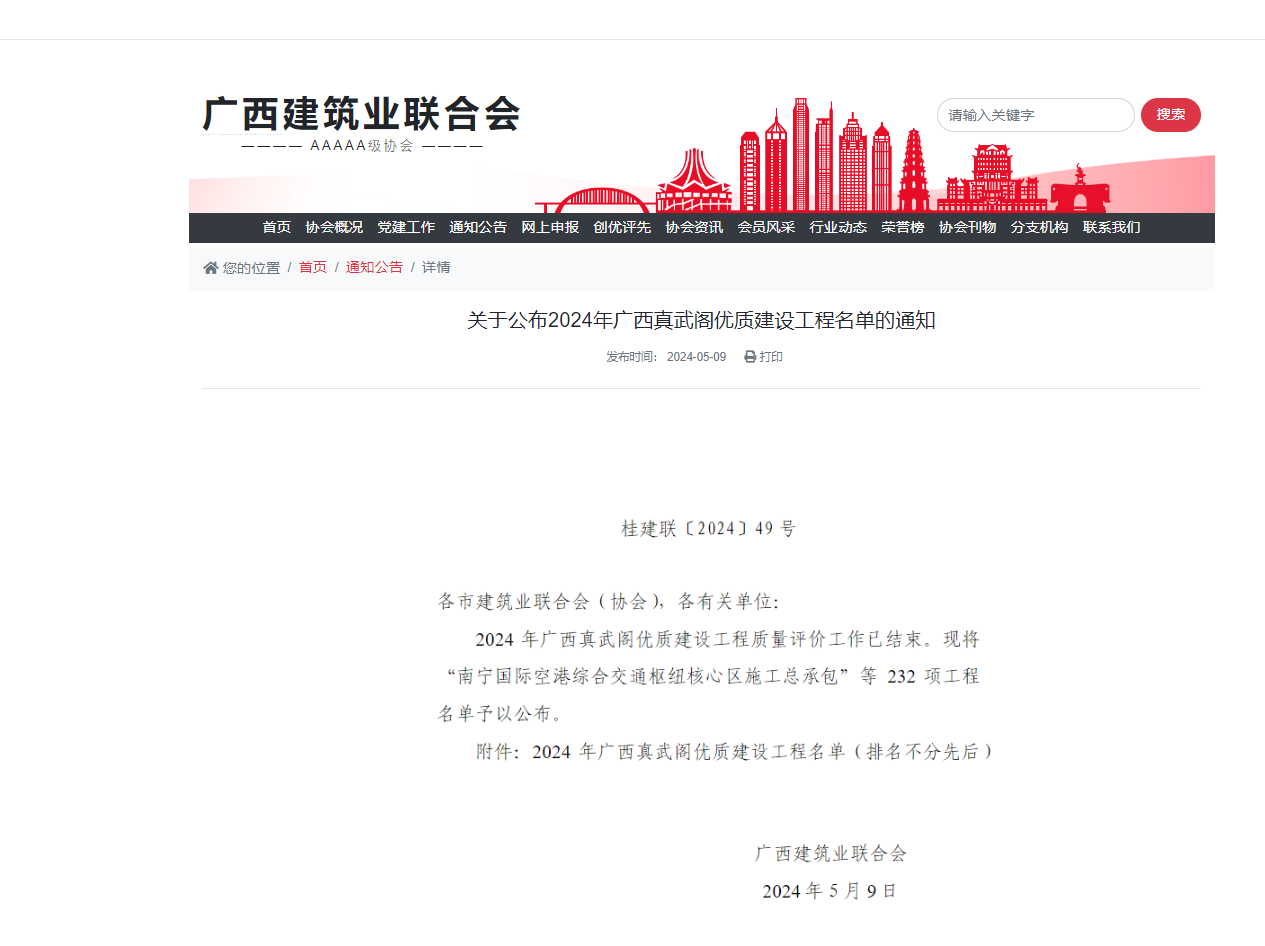Click the AAAAA级协会 tagline under the logo
Screen dimensions: 1265x946
click(362, 146)
